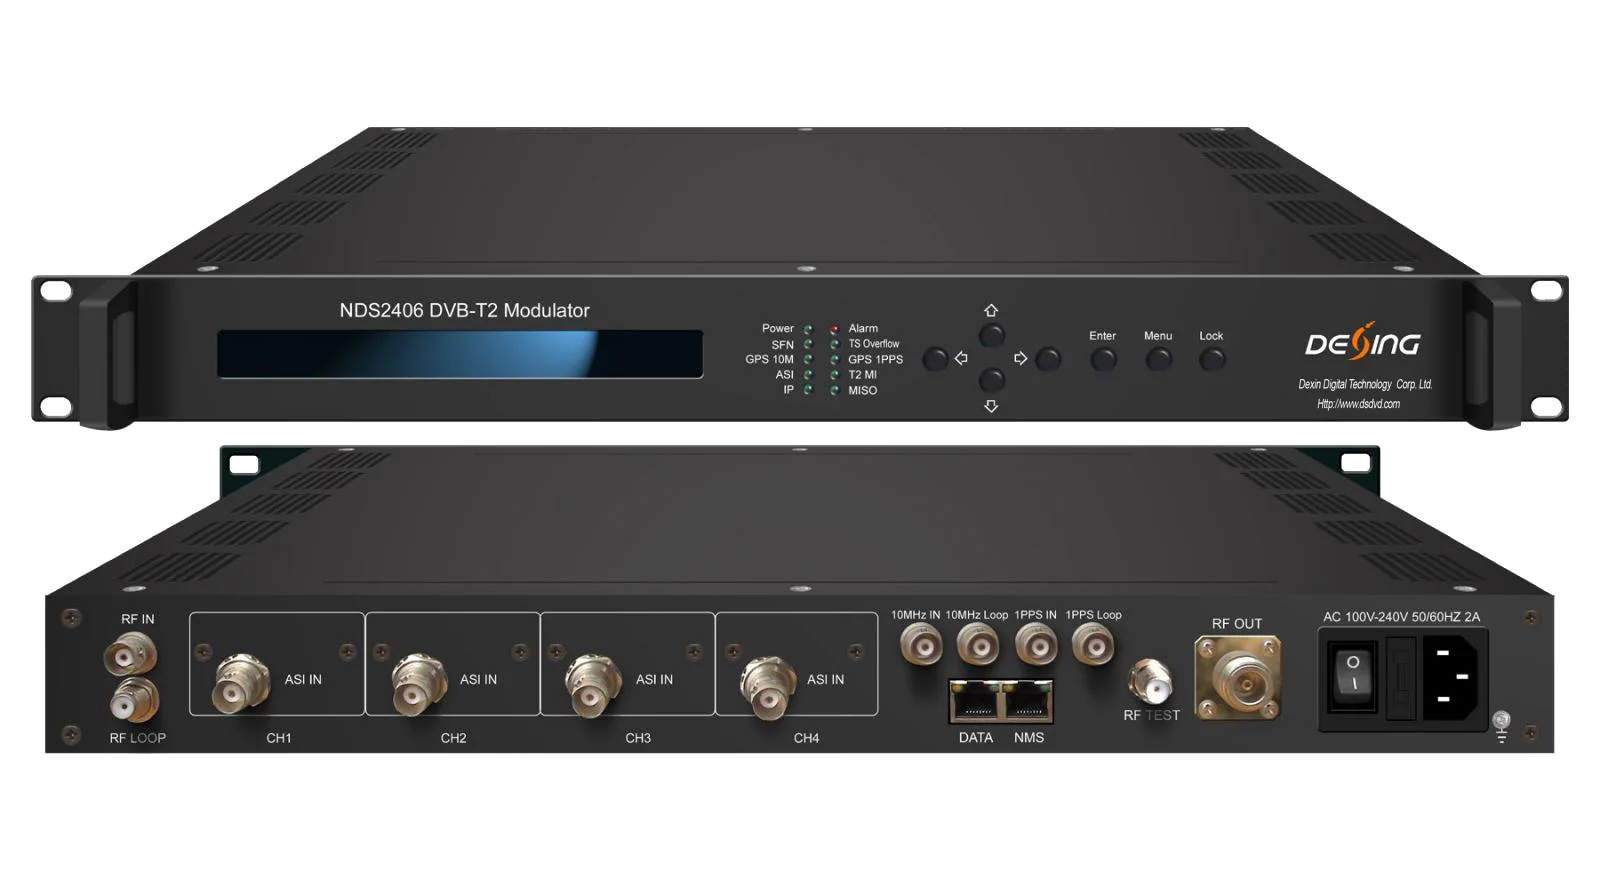Push the round Down navigation button
This screenshot has width=1600, height=880.
(991, 380)
